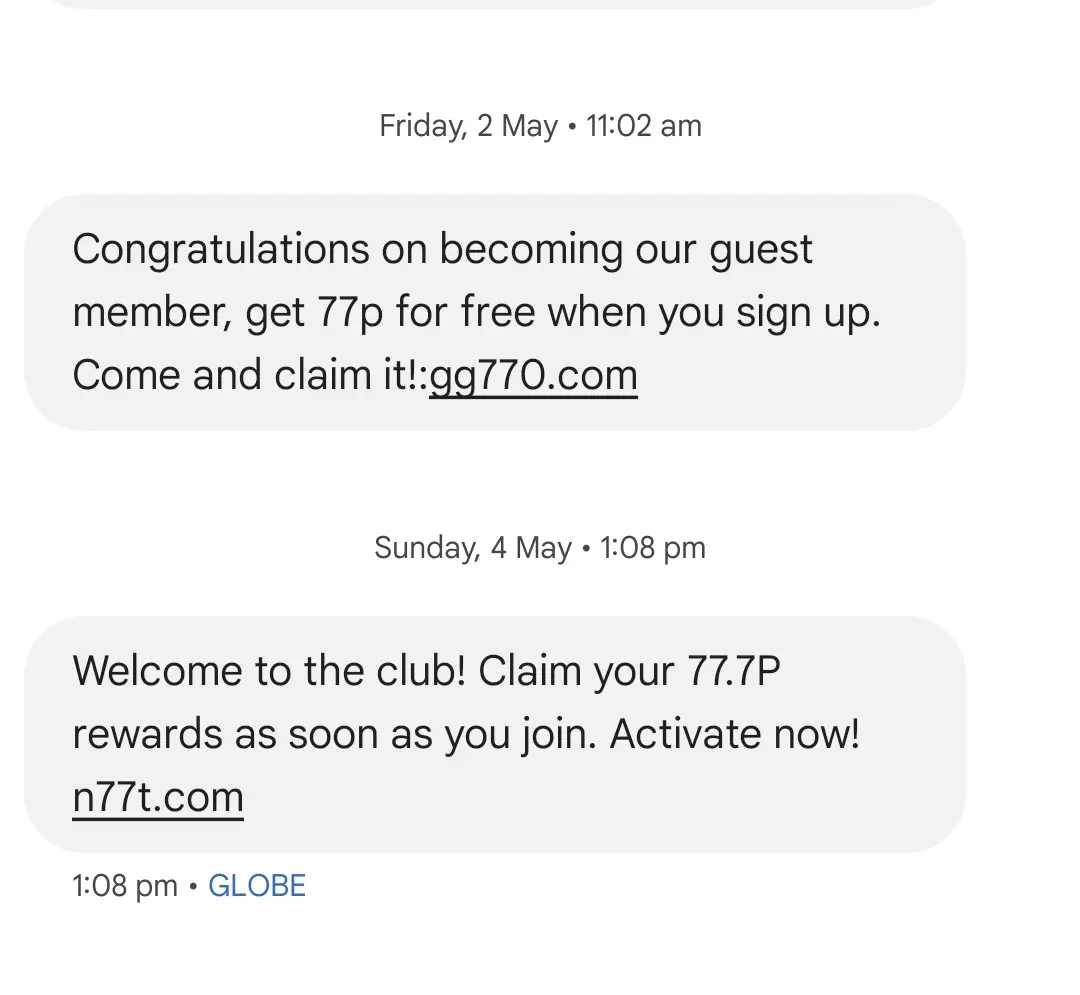Click the Come and claim it! text
The image size is (1080, 995).
tap(250, 376)
